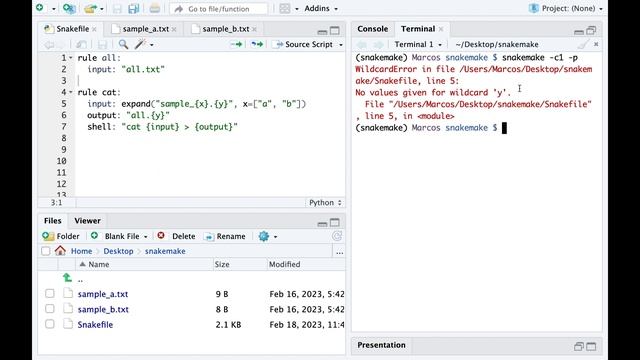Click the Create Project icon
Viewport: 640px width, 360px height.
69,8
